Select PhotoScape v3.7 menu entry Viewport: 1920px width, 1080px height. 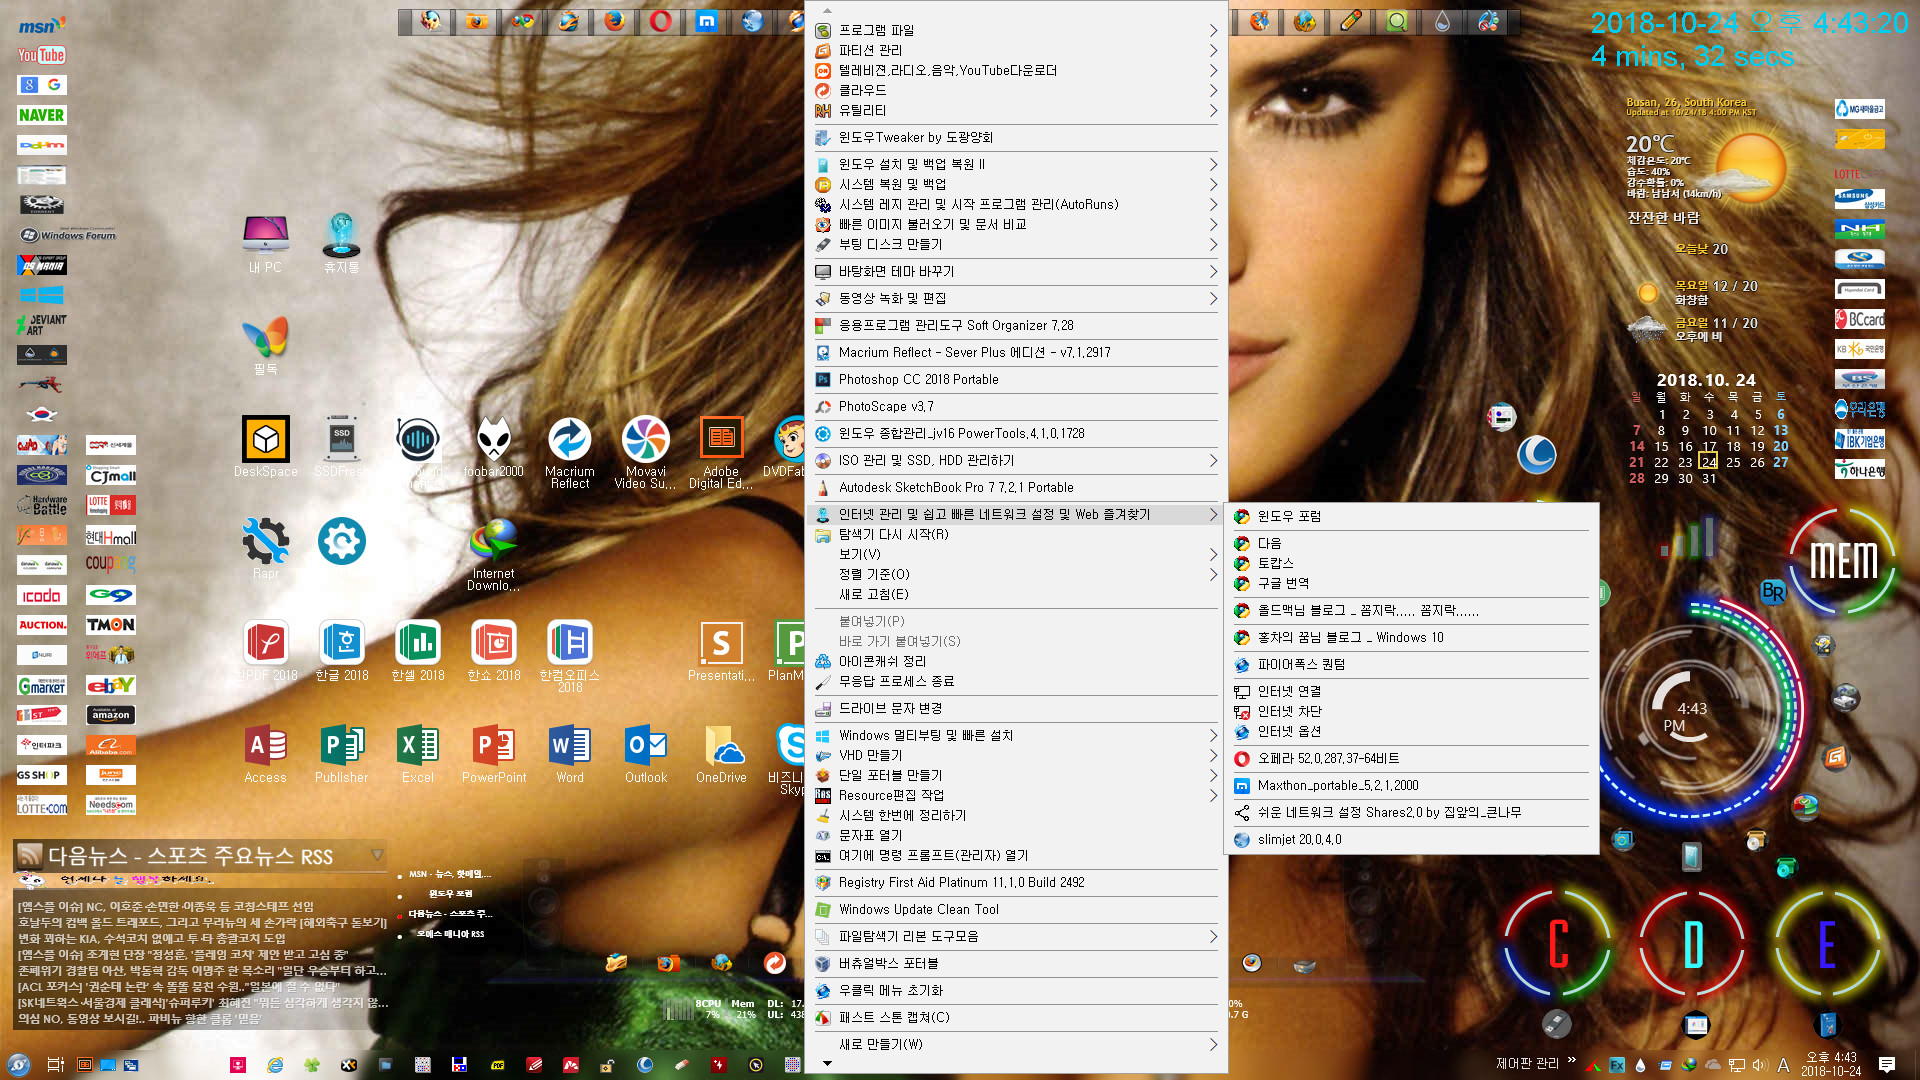1016,406
